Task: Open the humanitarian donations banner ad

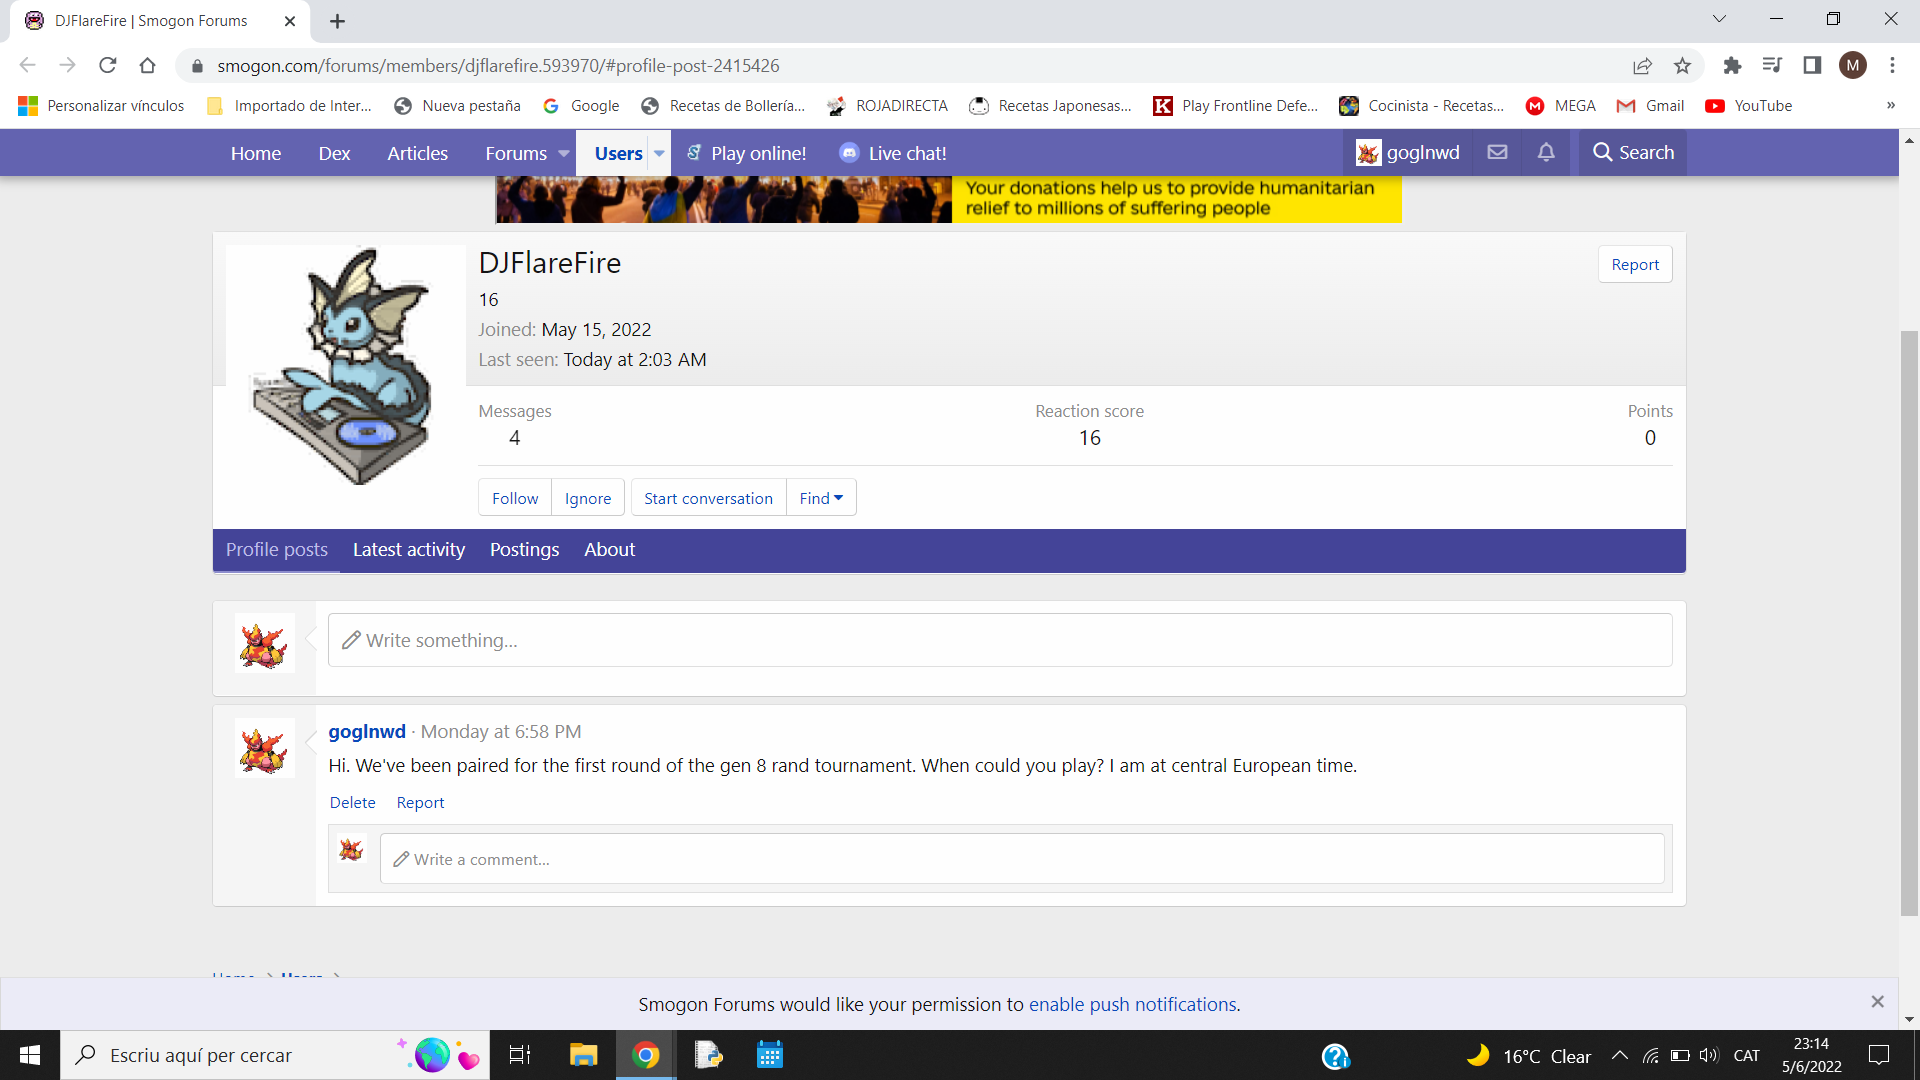Action: click(948, 199)
